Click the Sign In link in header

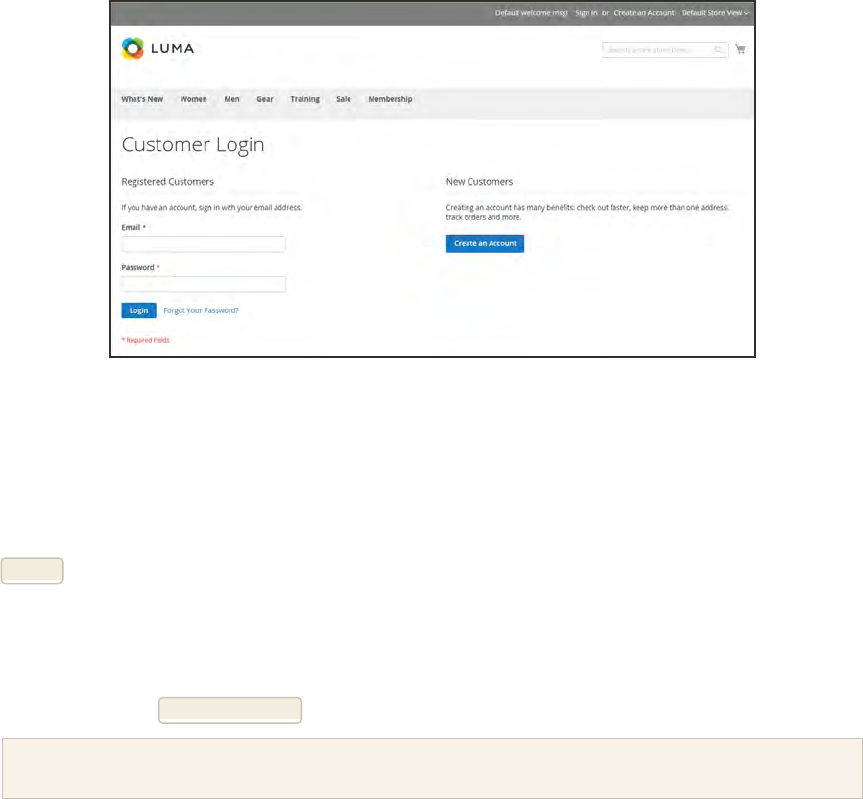[586, 13]
